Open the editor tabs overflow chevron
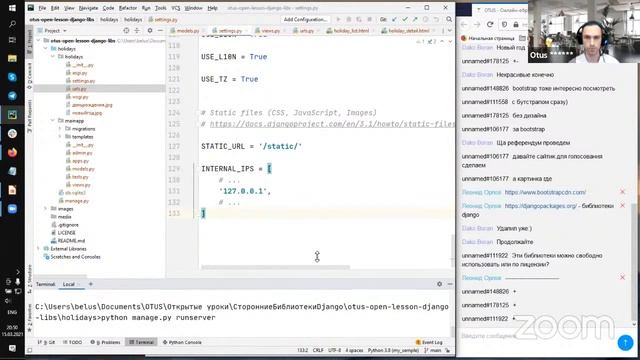Screen dimensions: 640x360 [x=450, y=31]
